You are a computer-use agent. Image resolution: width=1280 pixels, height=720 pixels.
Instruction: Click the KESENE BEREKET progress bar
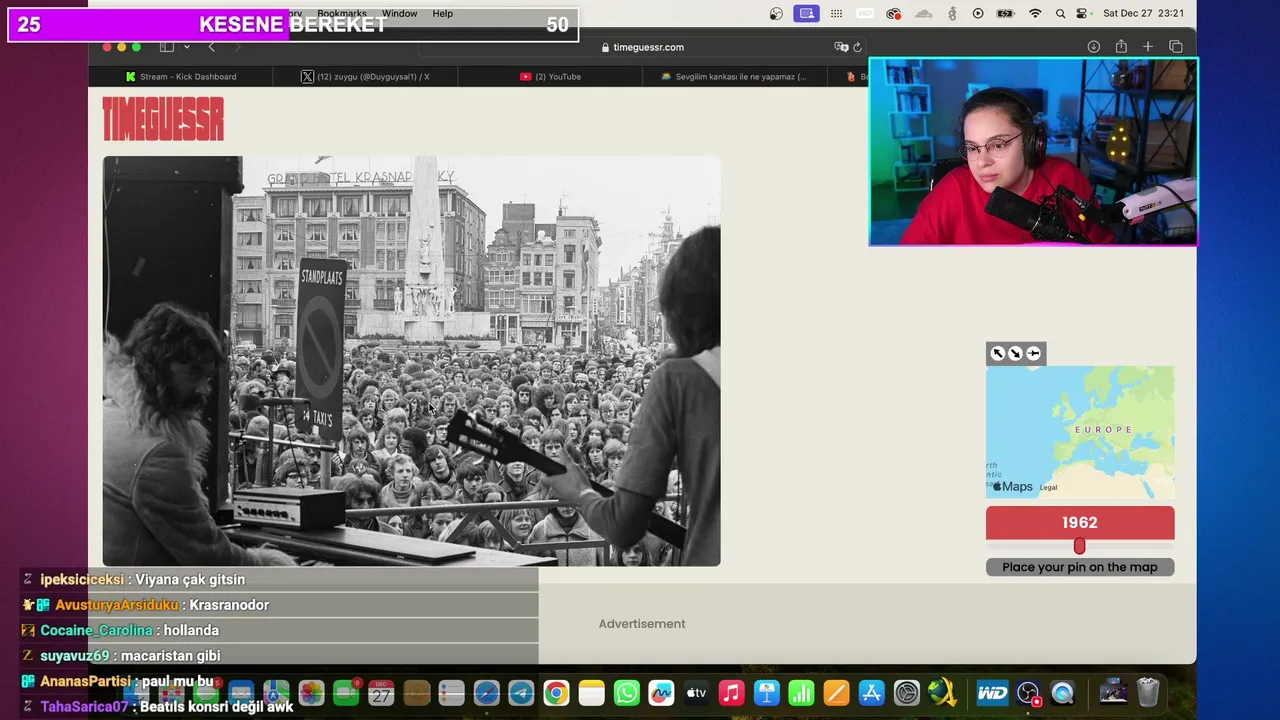pyautogui.click(x=293, y=25)
